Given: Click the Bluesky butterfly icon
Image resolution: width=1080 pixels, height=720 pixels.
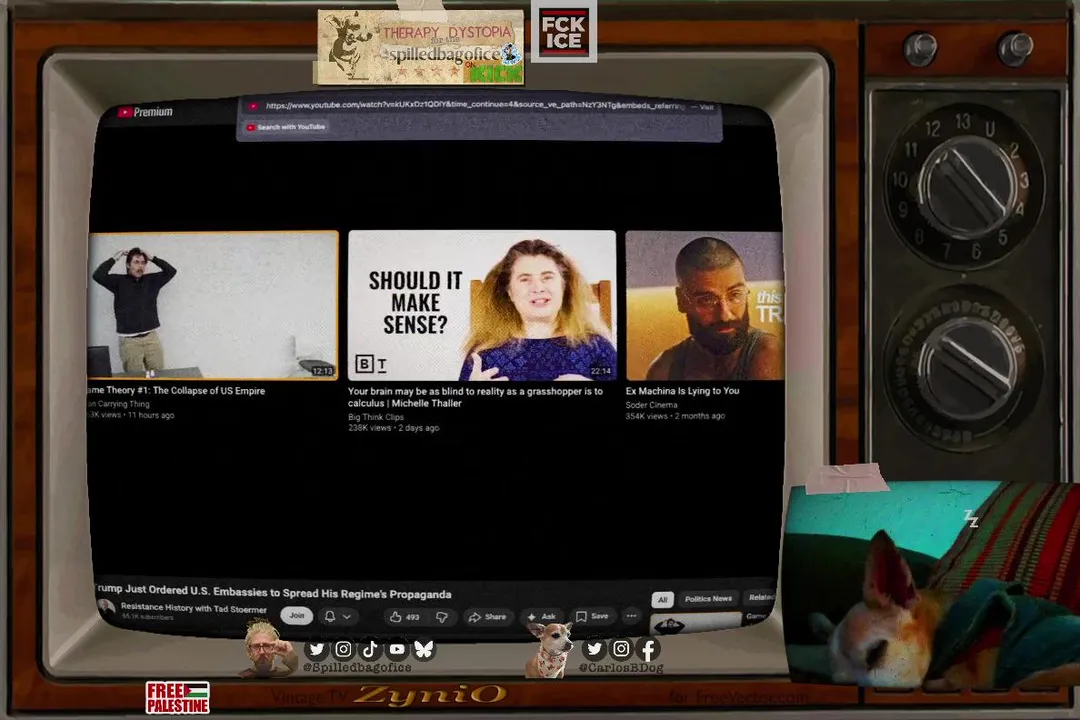Looking at the screenshot, I should tap(424, 649).
